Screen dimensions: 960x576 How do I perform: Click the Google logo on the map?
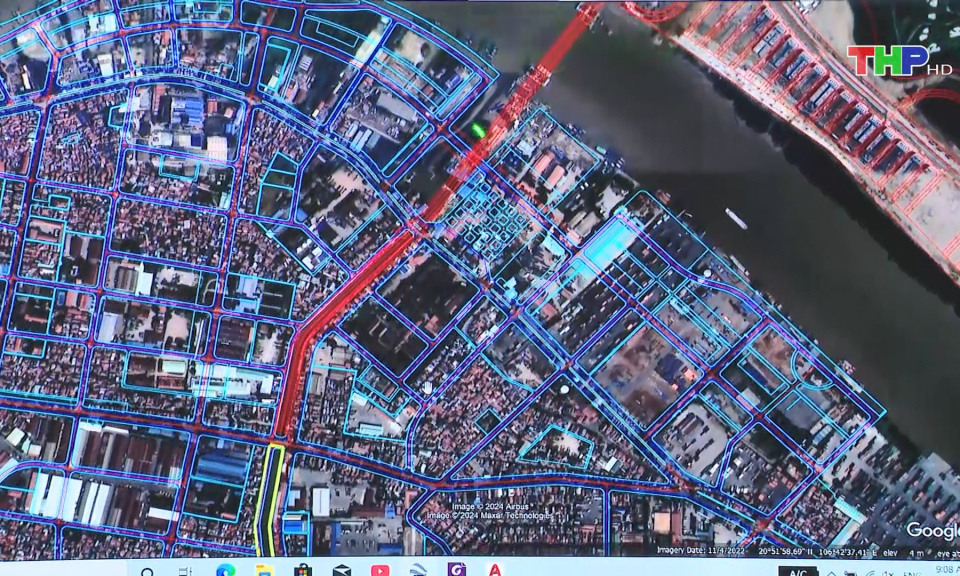931,531
